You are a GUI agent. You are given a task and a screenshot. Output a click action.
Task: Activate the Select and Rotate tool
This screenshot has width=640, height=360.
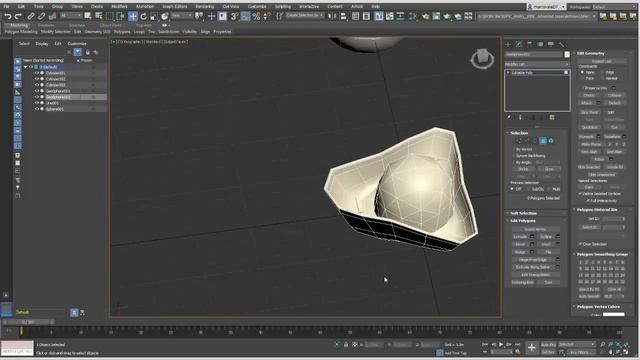tap(143, 16)
